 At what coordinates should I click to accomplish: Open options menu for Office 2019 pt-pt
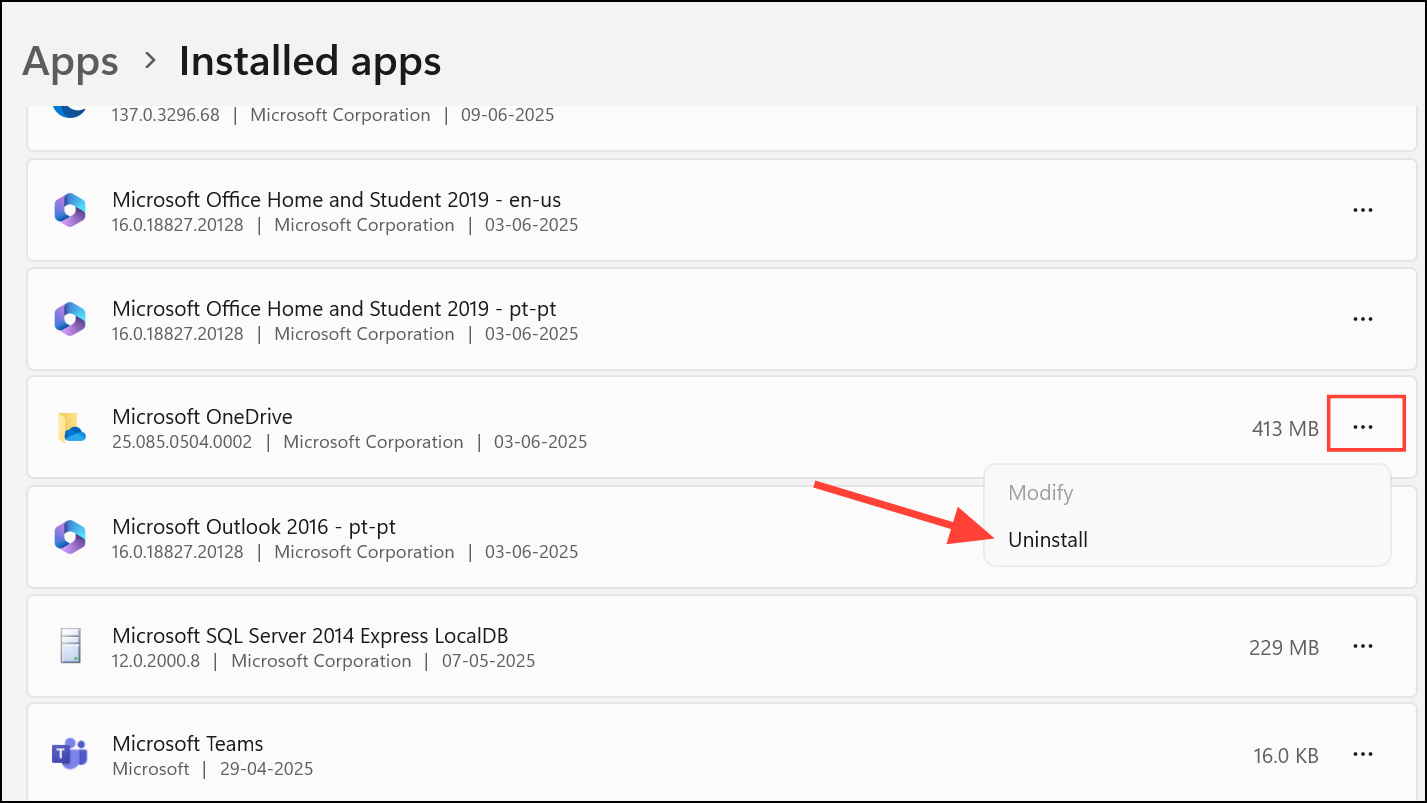click(x=1362, y=319)
